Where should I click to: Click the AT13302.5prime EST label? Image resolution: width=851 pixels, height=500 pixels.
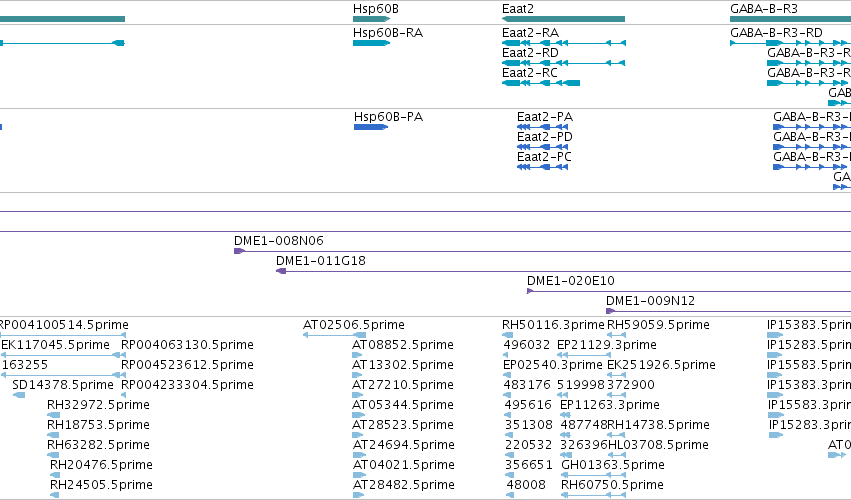(x=403, y=365)
